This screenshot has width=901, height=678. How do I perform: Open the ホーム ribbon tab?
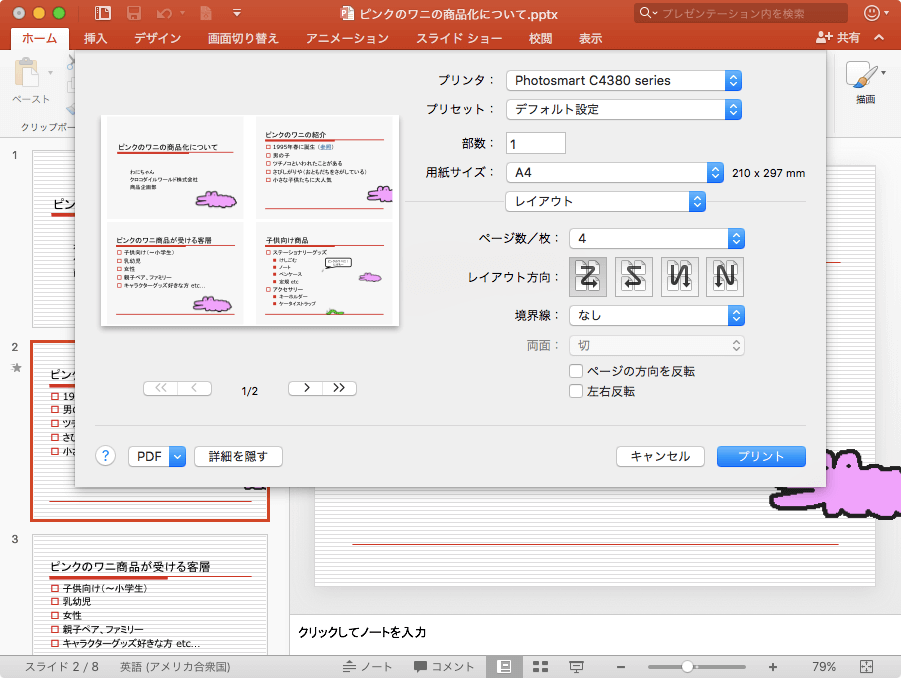(x=40, y=38)
